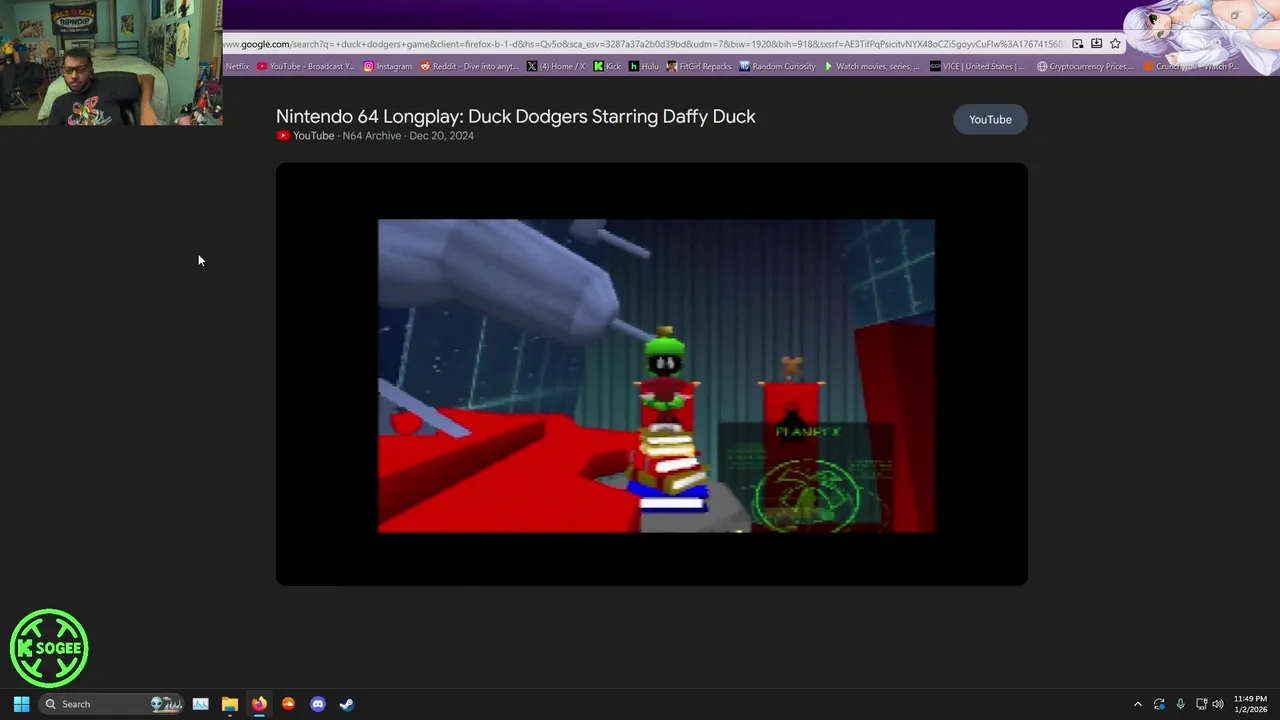
Task: Open the Nintendo 64 Longplay Duck Dodgers title
Action: (515, 116)
